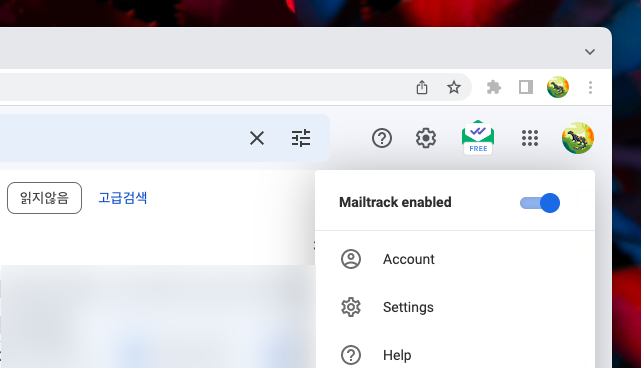Turn off the Mailtrack enabled switch
641x368 pixels.
(540, 203)
